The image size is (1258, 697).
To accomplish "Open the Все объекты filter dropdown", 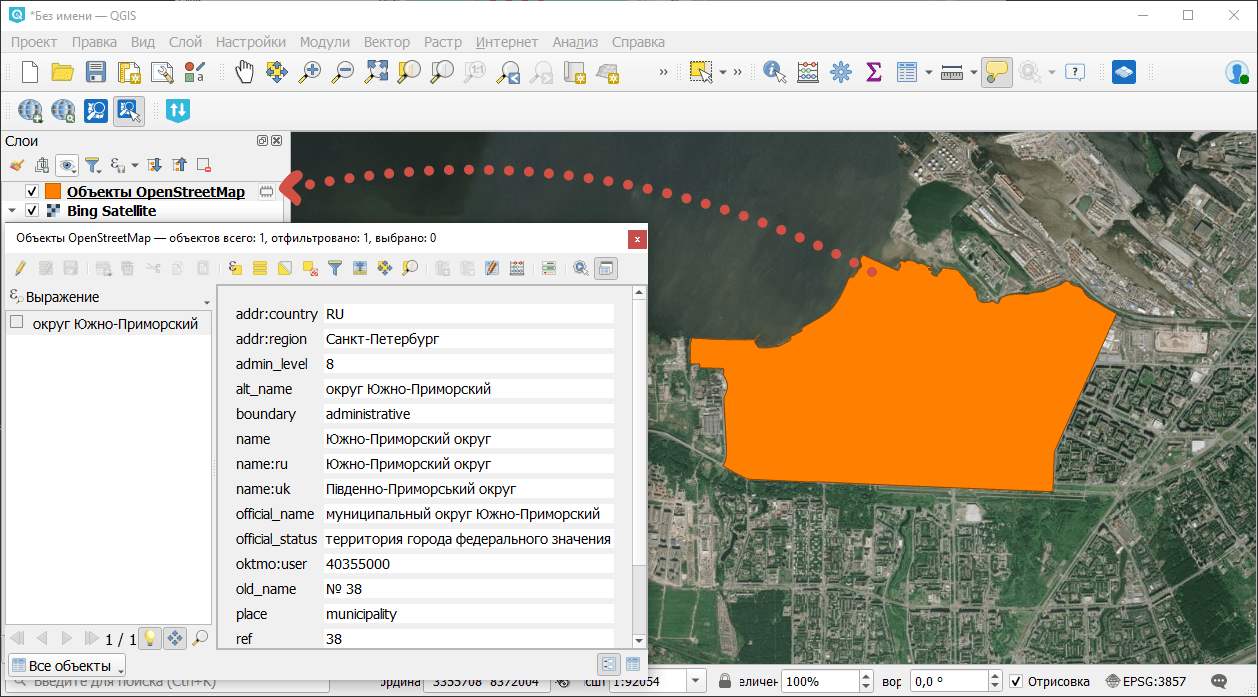I will [68, 666].
